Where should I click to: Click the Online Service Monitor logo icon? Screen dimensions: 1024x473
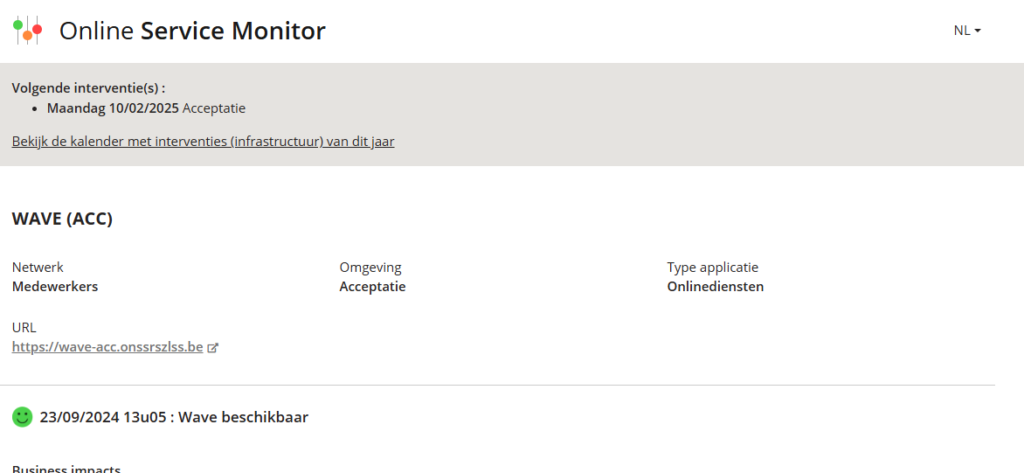click(x=27, y=31)
